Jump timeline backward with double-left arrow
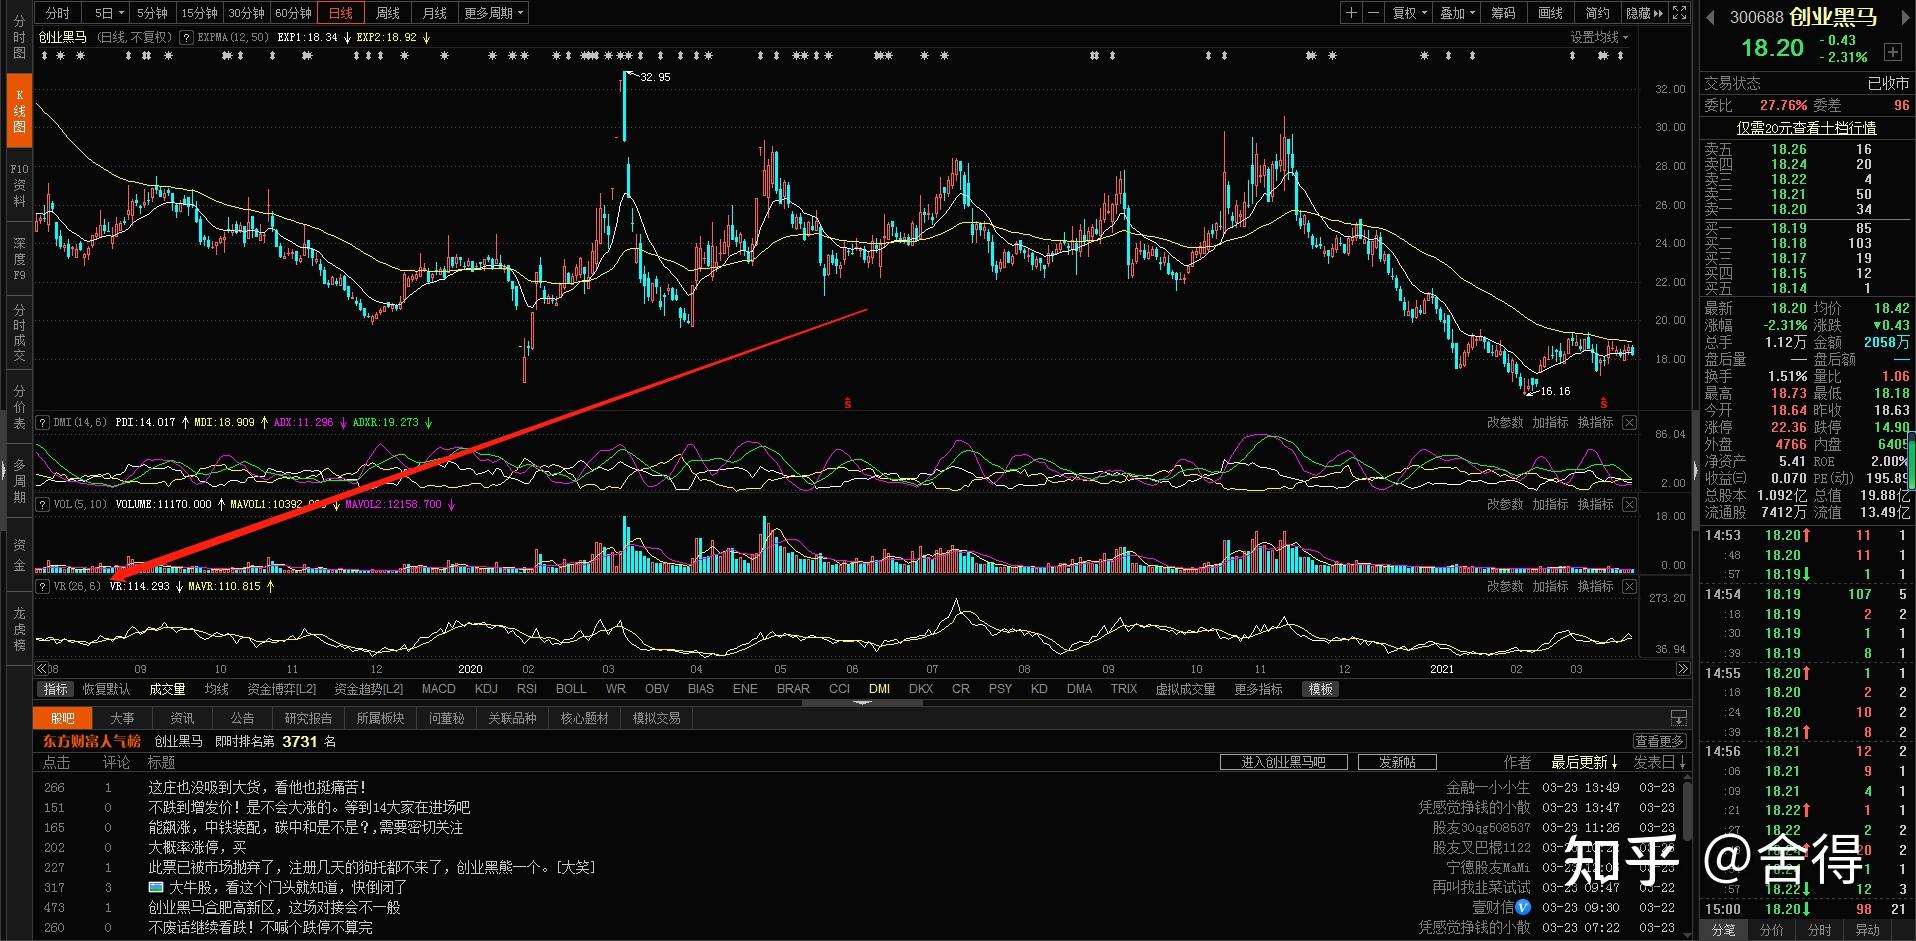Viewport: 1916px width, 941px height. tap(41, 668)
